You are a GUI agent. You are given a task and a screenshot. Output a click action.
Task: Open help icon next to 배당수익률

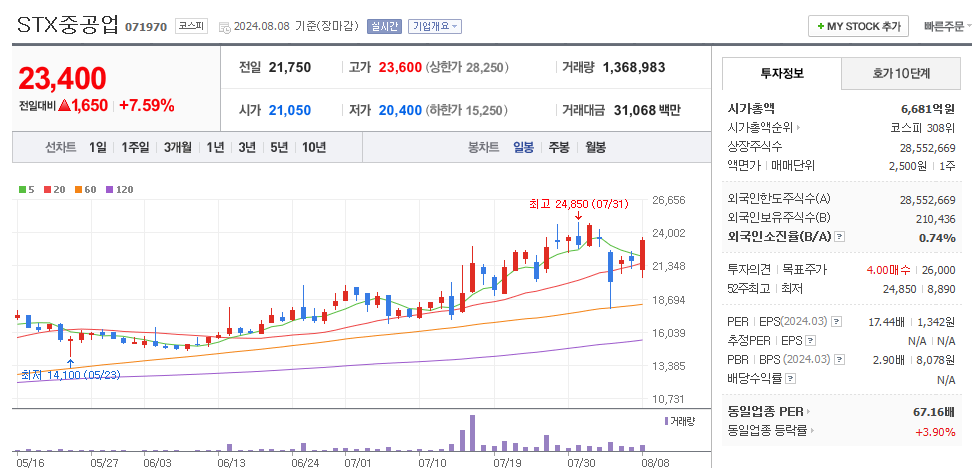click(791, 378)
